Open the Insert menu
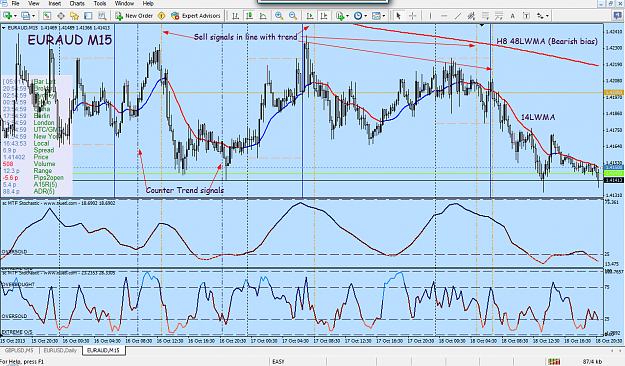Viewport: 625px width, 366px height. click(x=55, y=4)
